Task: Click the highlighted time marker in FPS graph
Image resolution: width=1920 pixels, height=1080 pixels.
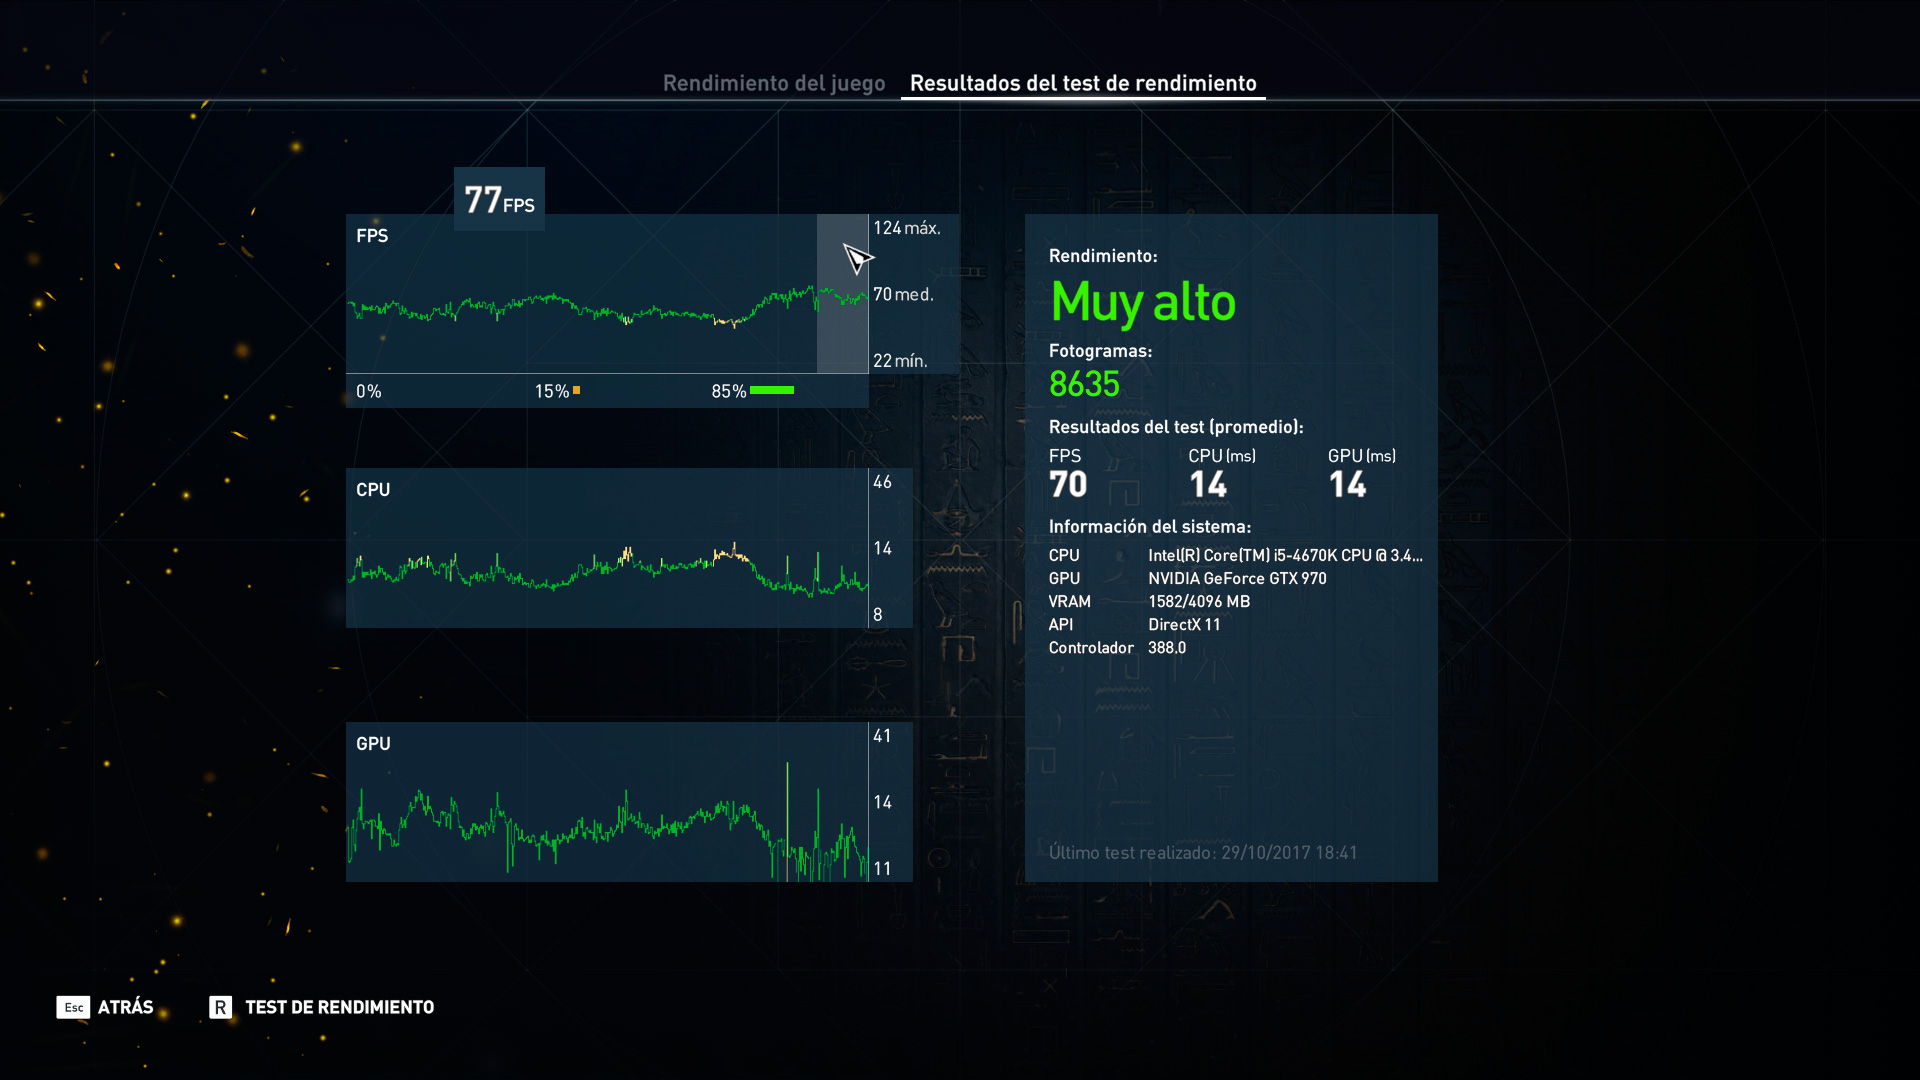Action: click(x=842, y=294)
